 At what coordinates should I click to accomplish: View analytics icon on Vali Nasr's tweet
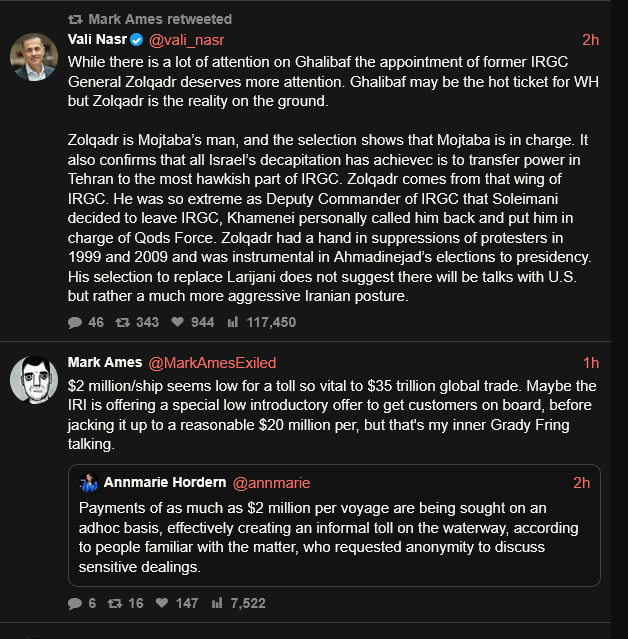tap(233, 322)
